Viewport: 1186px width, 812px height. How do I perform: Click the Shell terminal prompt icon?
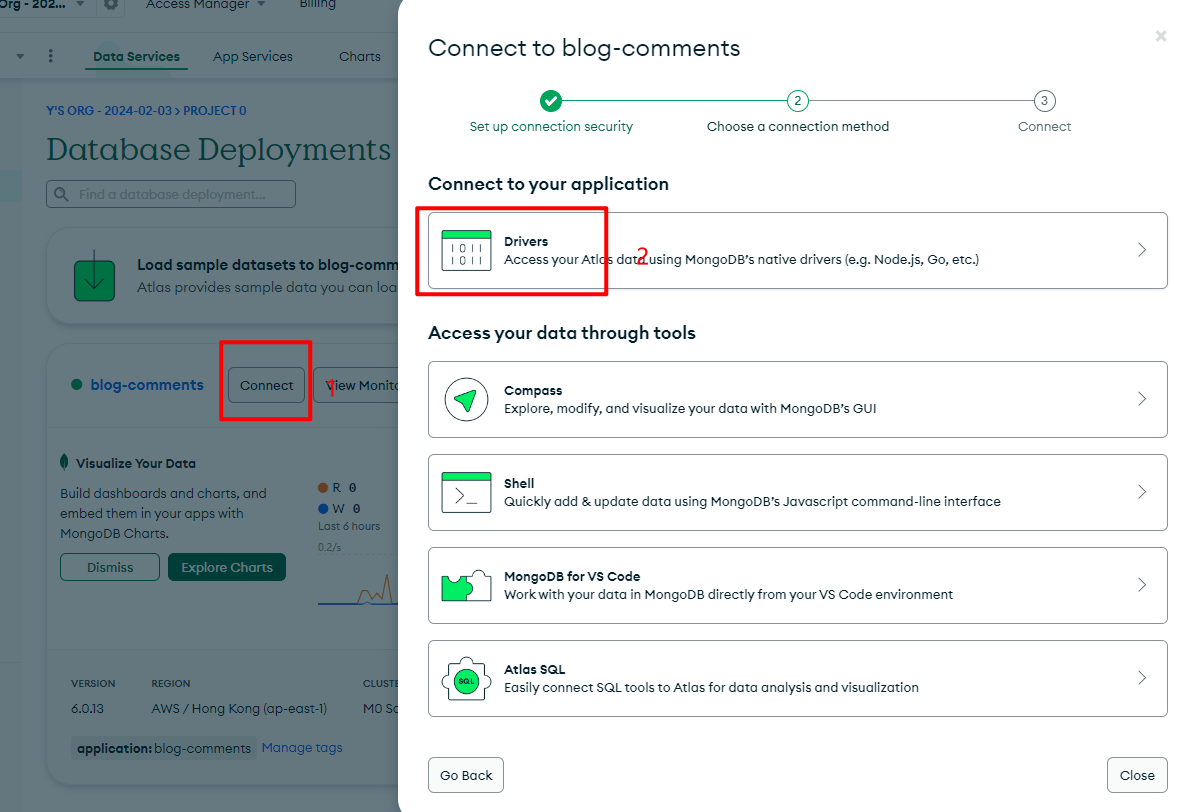[466, 492]
